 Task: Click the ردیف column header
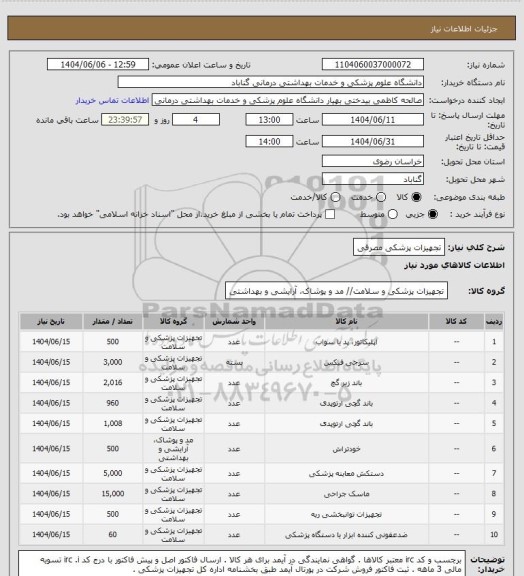coord(494,321)
